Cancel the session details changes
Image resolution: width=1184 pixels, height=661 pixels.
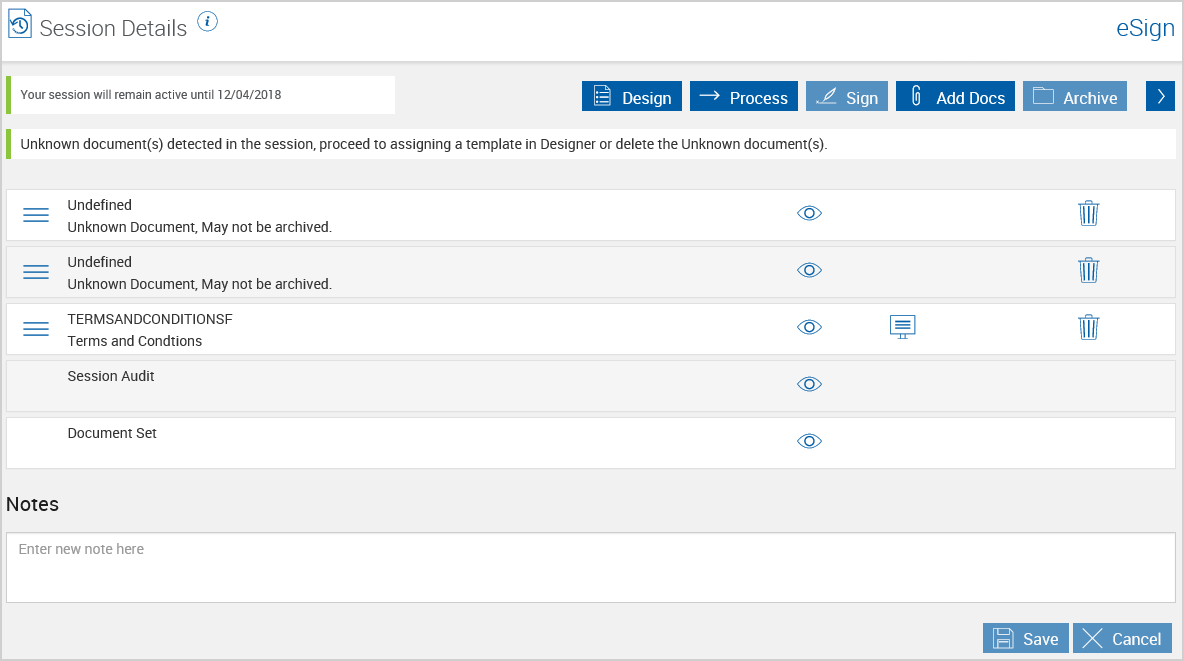(1122, 638)
